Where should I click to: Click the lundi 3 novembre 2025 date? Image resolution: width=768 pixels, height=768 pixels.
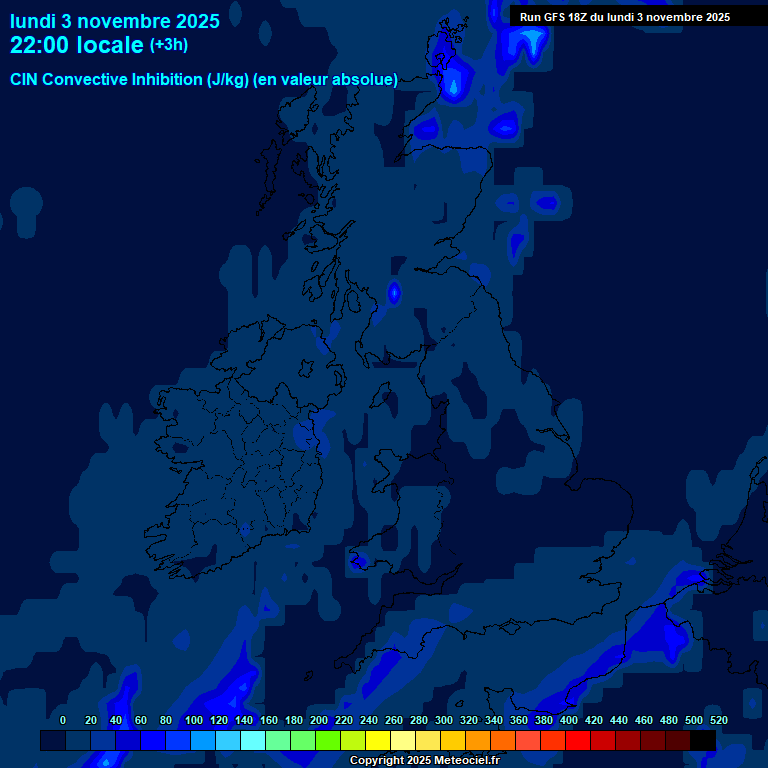point(115,21)
